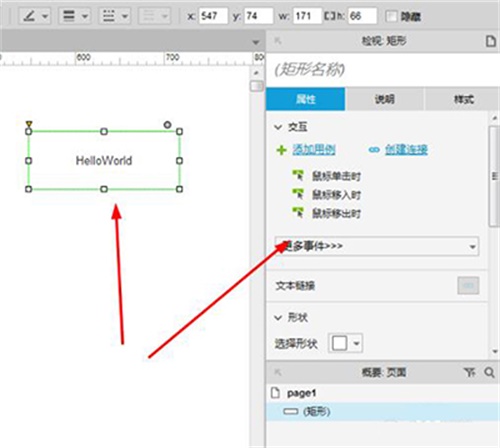Open the line color pen tool
The width and height of the screenshot is (500, 448).
[x=35, y=16]
